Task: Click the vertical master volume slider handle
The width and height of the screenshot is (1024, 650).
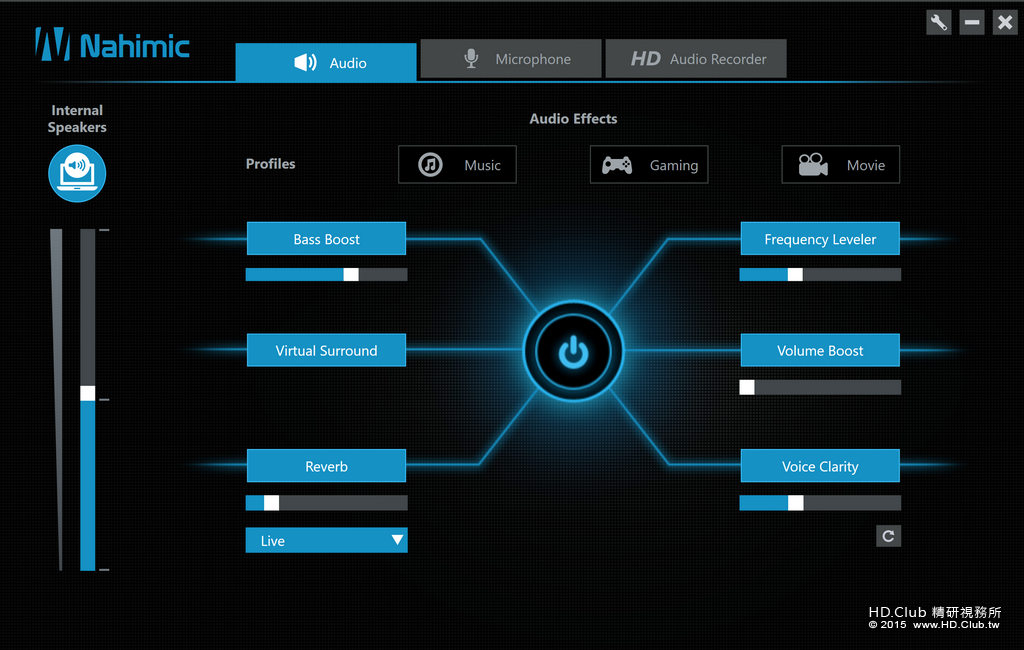Action: tap(88, 393)
